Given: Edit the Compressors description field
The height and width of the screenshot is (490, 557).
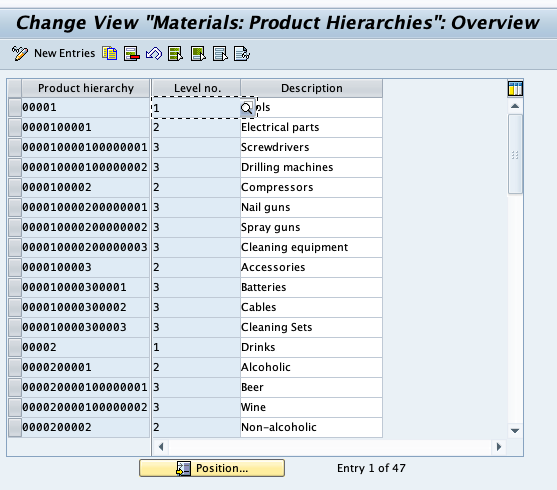Looking at the screenshot, I should tap(312, 188).
